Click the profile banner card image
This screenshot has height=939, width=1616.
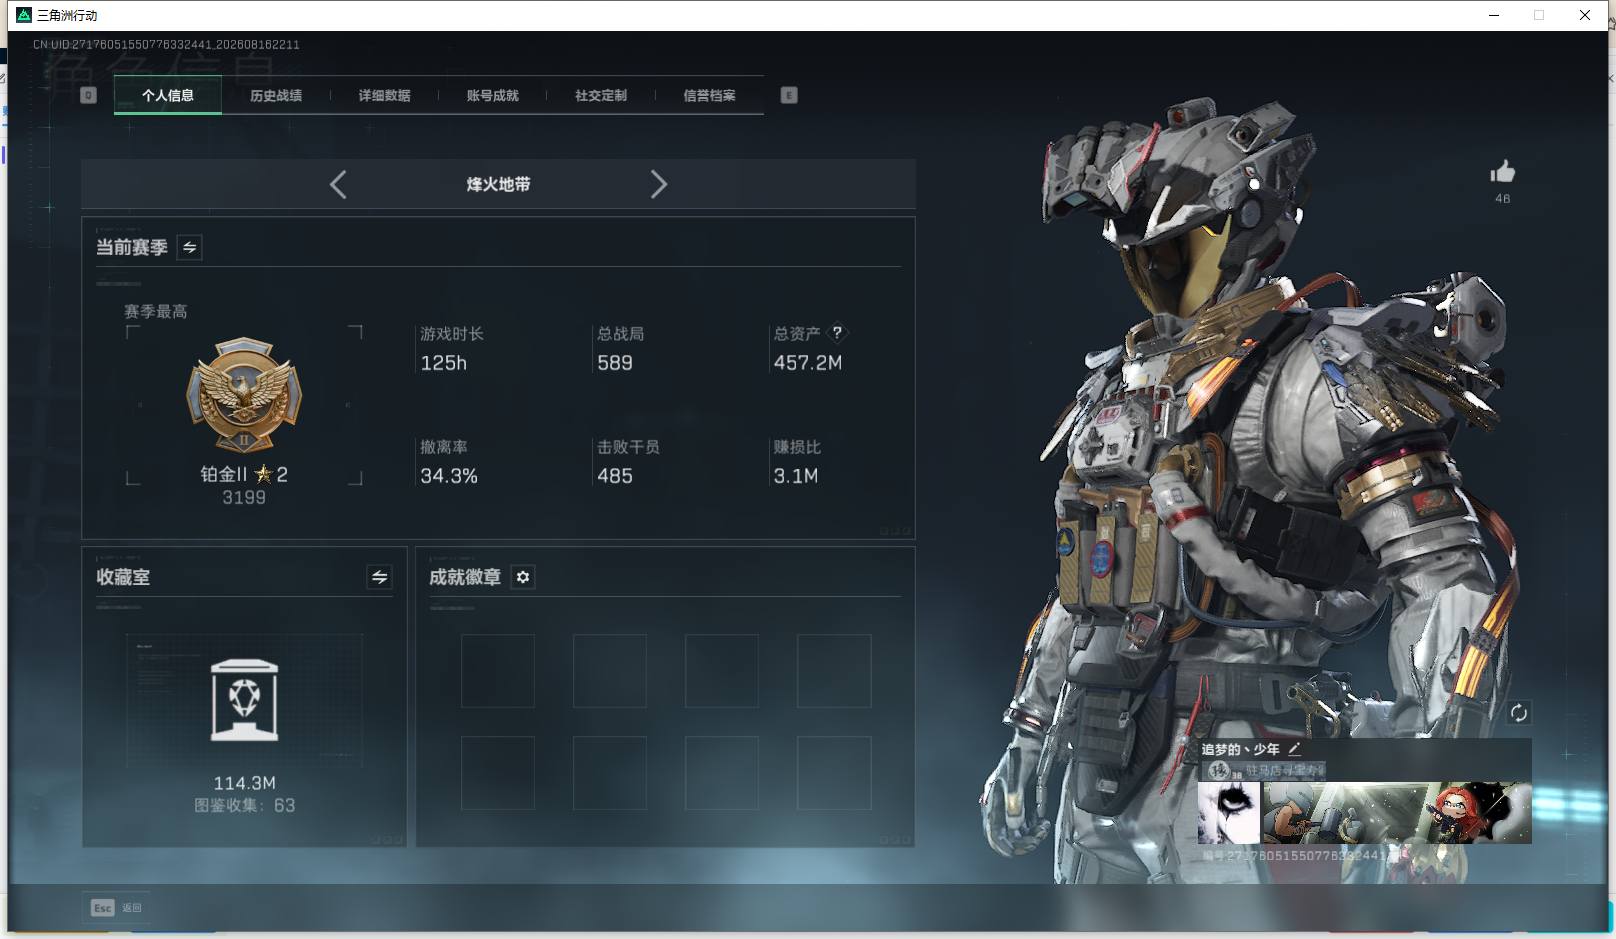point(1397,813)
